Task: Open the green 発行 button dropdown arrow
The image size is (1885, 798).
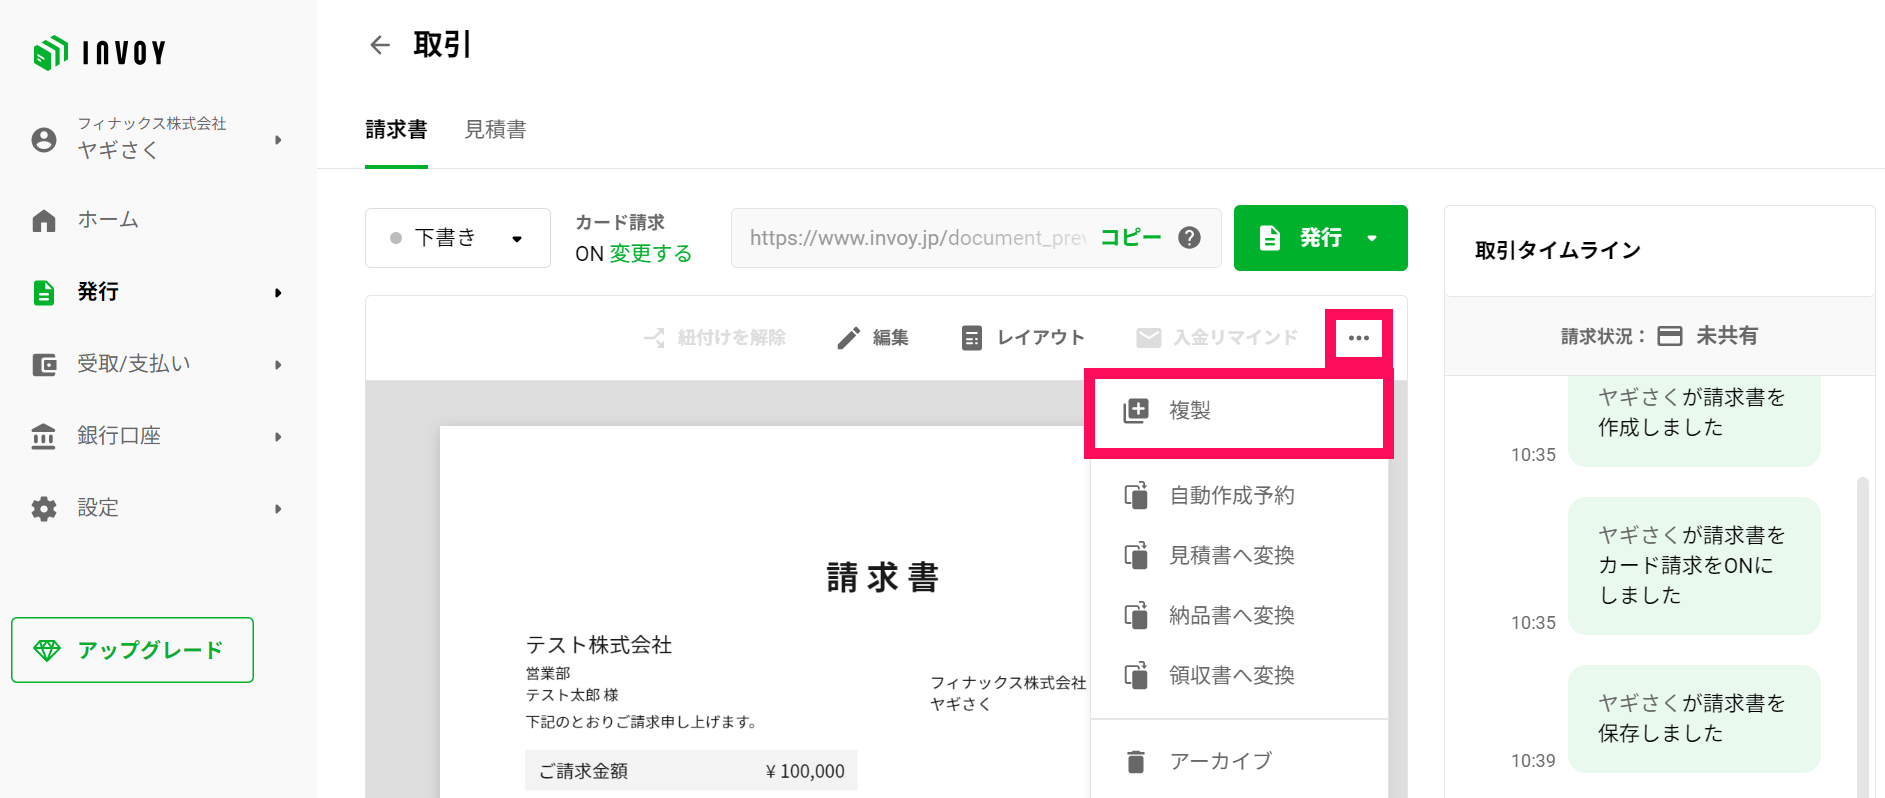Action: pos(1372,238)
